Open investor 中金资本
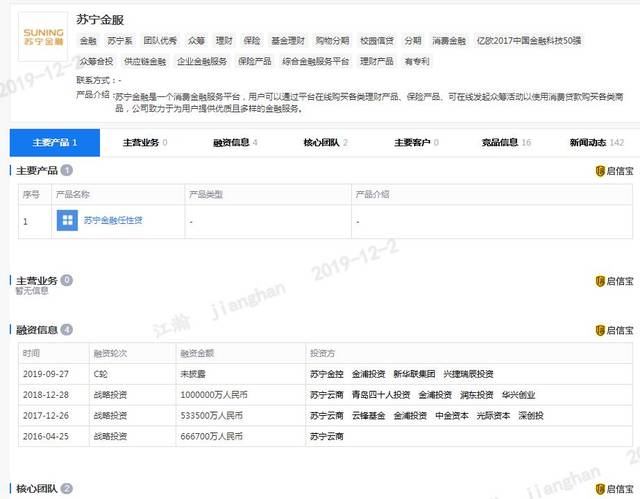640x499 pixels. (x=452, y=416)
